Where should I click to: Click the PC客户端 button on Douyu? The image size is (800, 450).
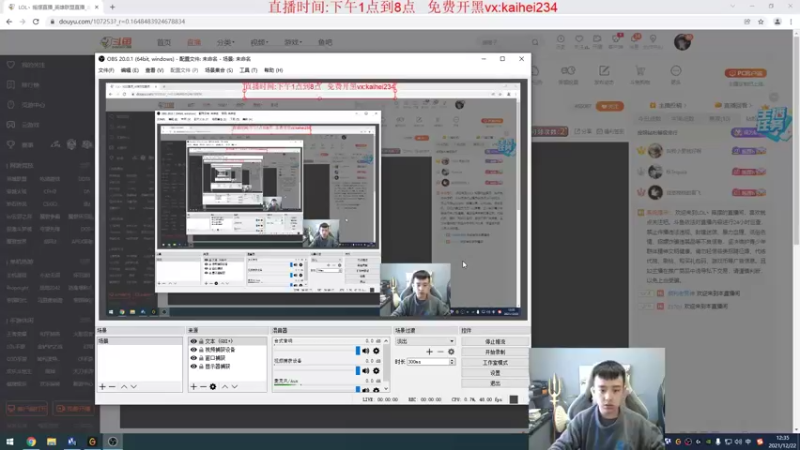tap(746, 73)
